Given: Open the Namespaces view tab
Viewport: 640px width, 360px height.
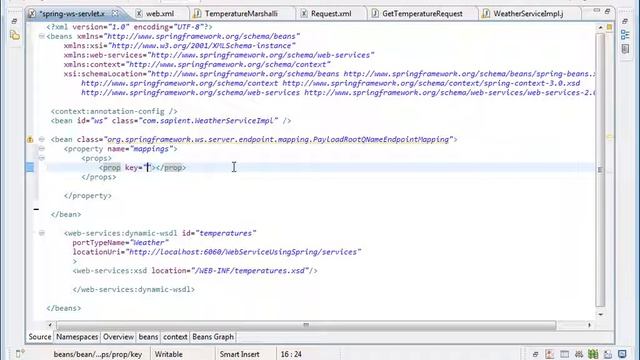Looking at the screenshot, I should click(77, 337).
